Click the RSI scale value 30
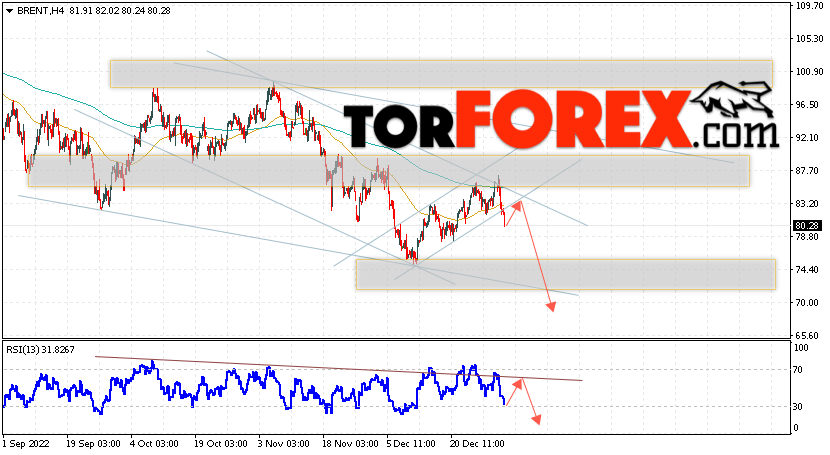The image size is (830, 455). (799, 406)
